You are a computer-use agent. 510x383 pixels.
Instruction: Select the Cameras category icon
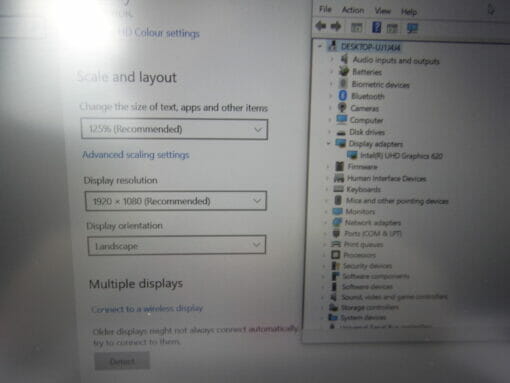click(x=342, y=108)
